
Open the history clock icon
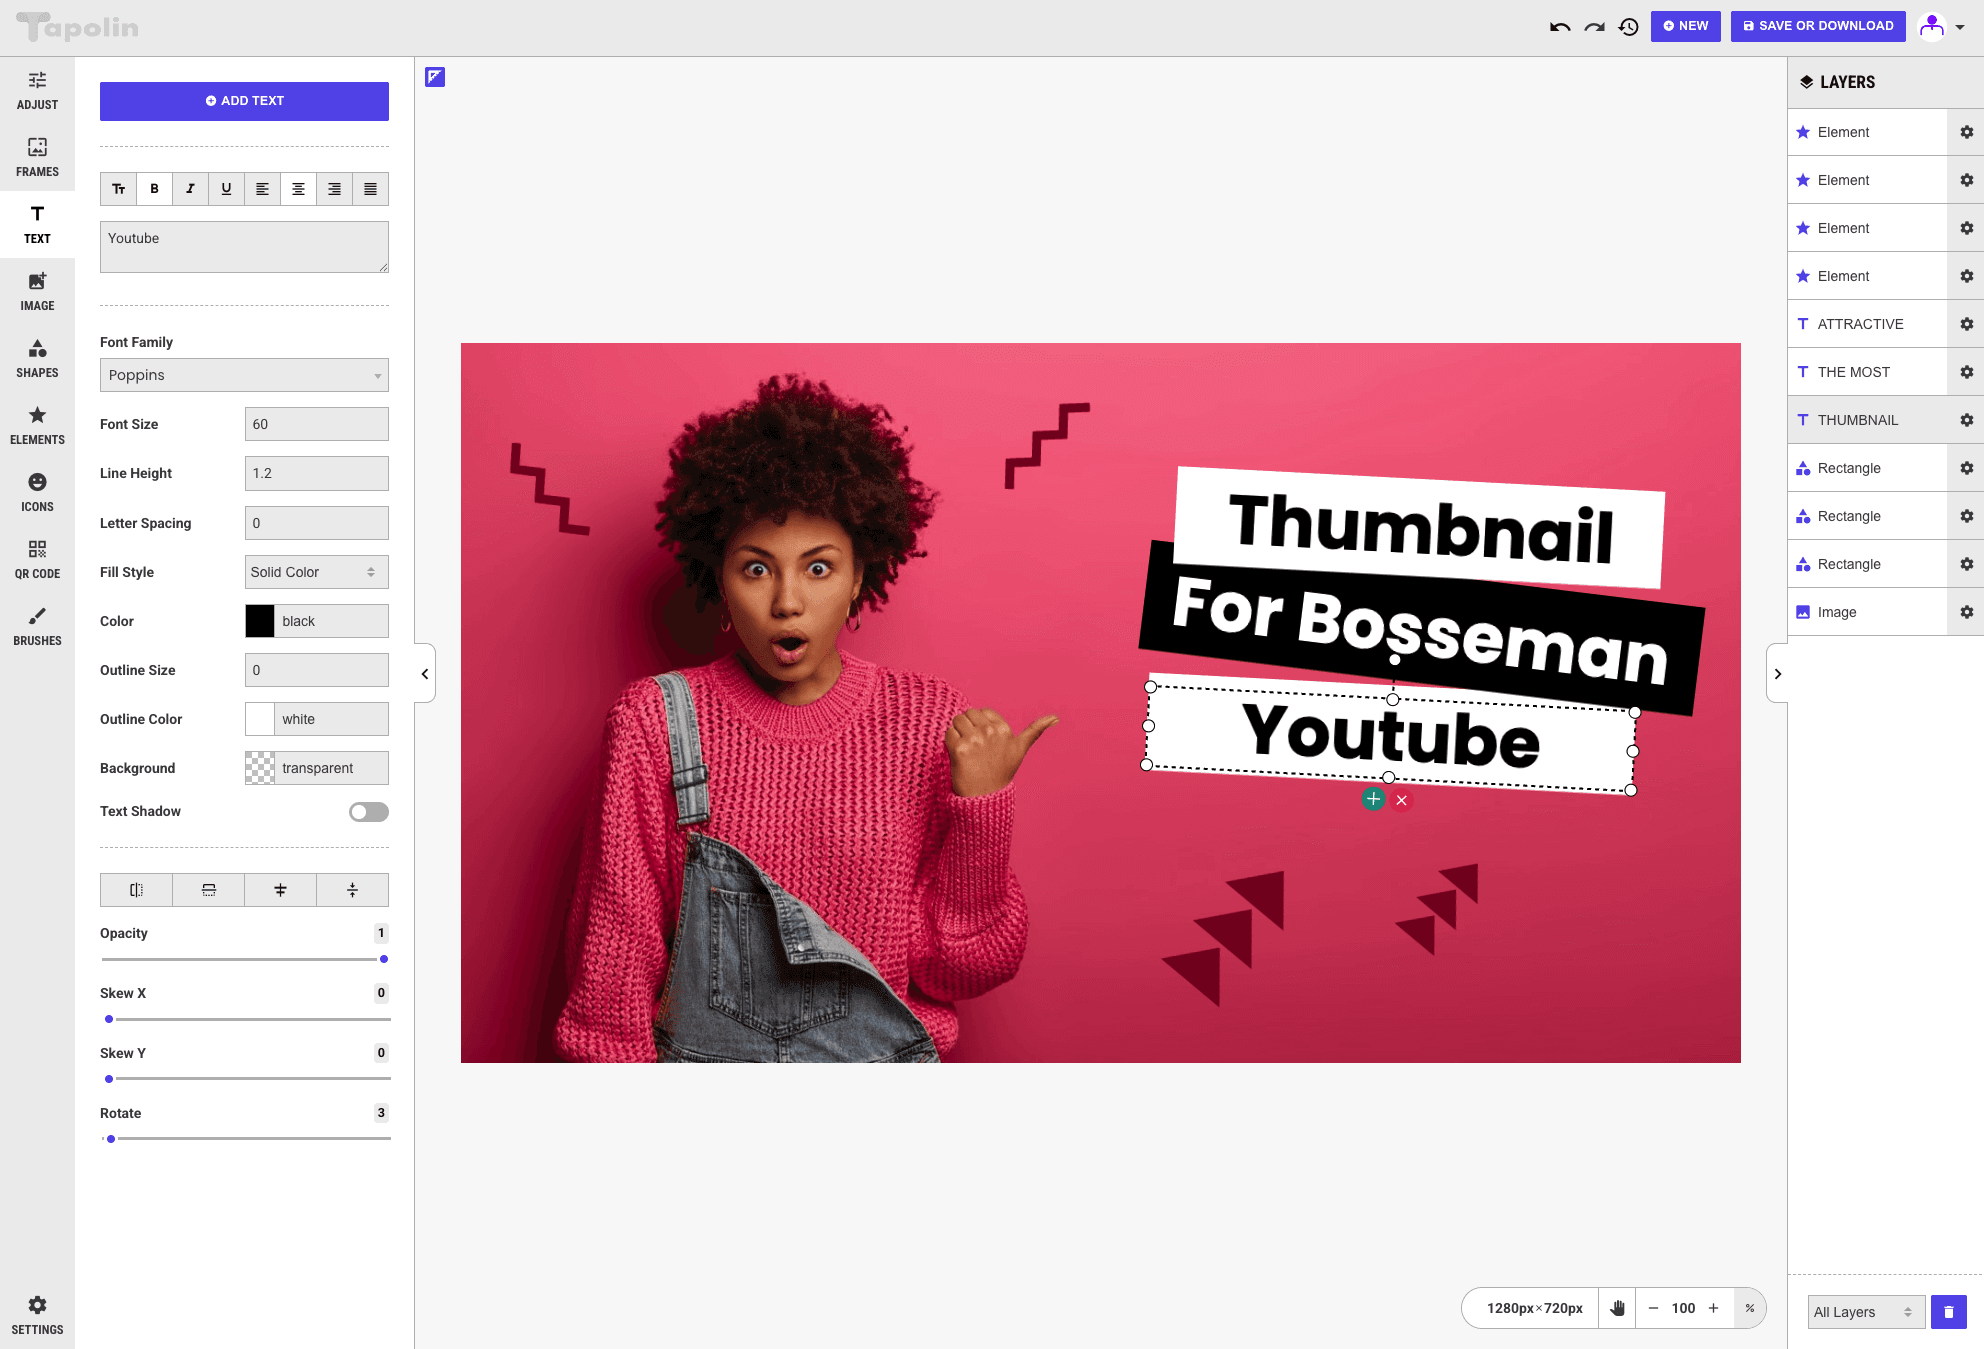point(1629,27)
